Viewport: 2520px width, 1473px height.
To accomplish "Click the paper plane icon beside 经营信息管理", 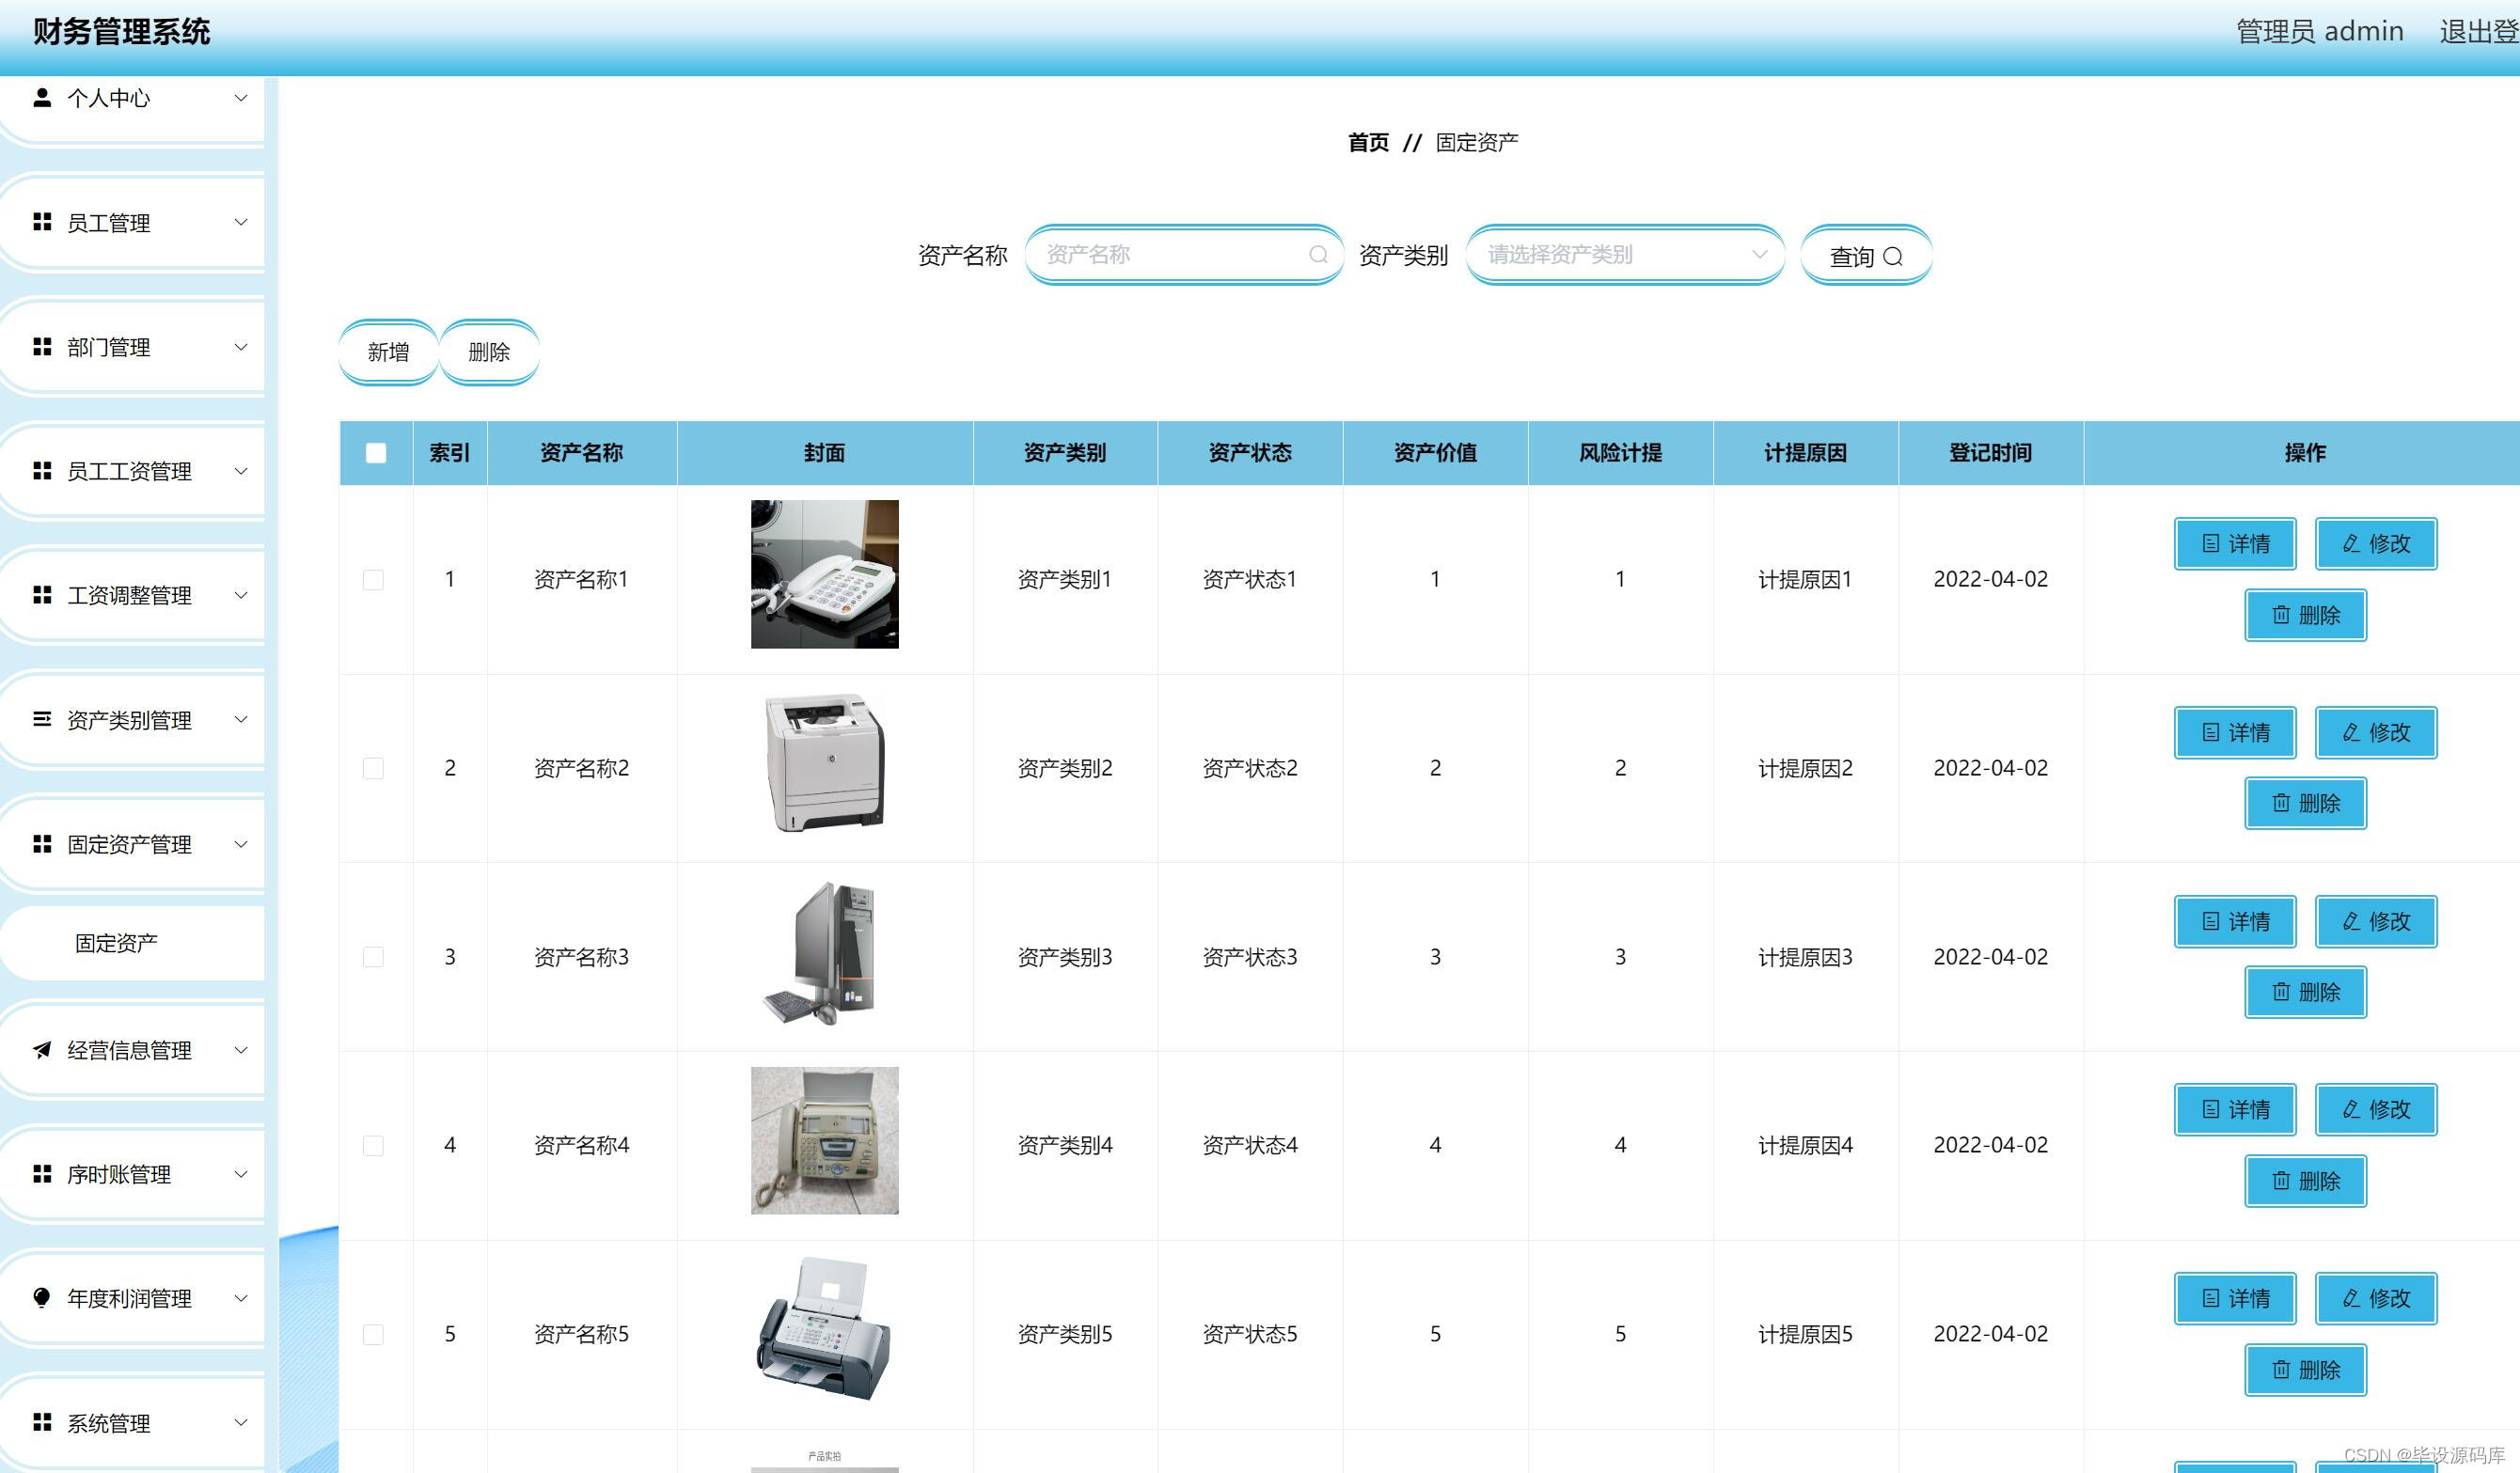I will pos(42,1049).
